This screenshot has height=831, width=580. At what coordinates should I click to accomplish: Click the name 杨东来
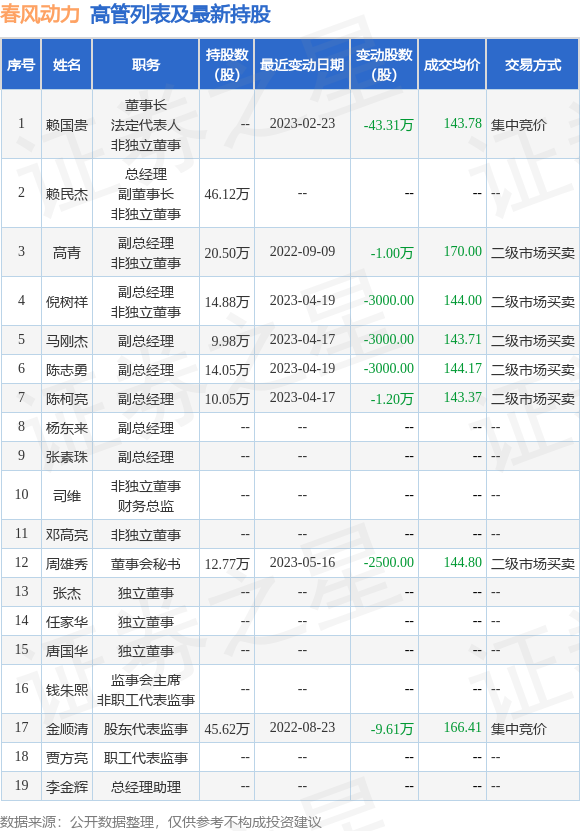point(67,428)
